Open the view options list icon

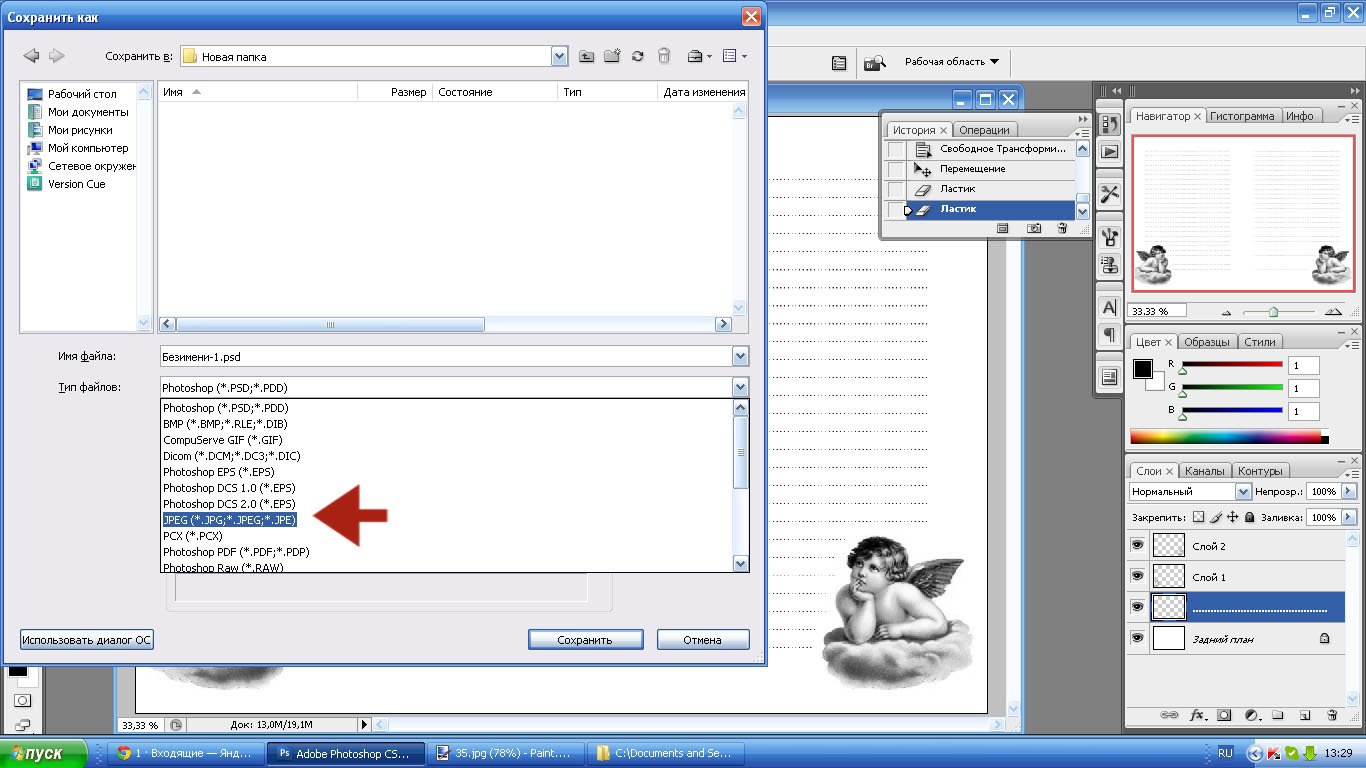tap(734, 57)
